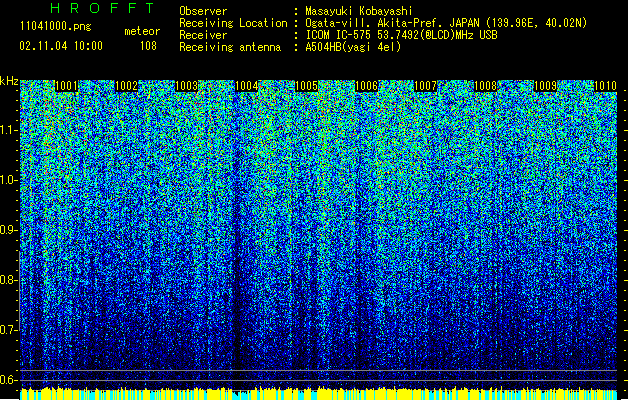Click the 'Receiving Location' field label
The width and height of the screenshot is (629, 400).
coord(233,23)
